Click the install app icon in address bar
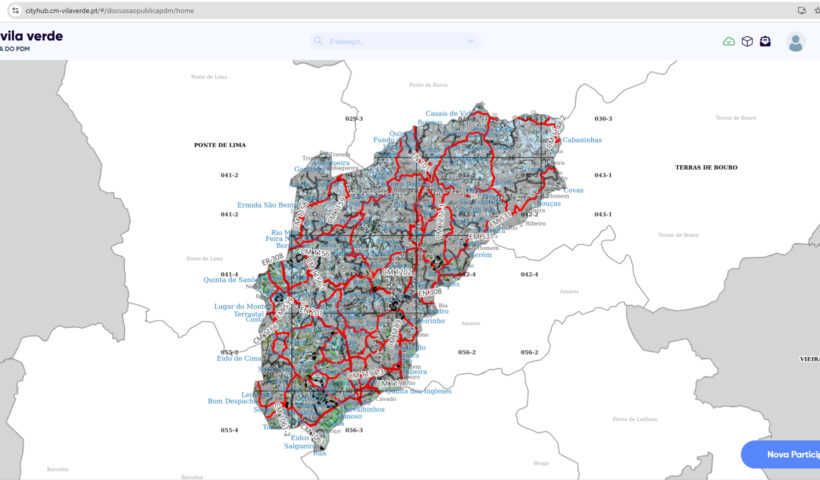Image resolution: width=820 pixels, height=480 pixels. (x=801, y=9)
